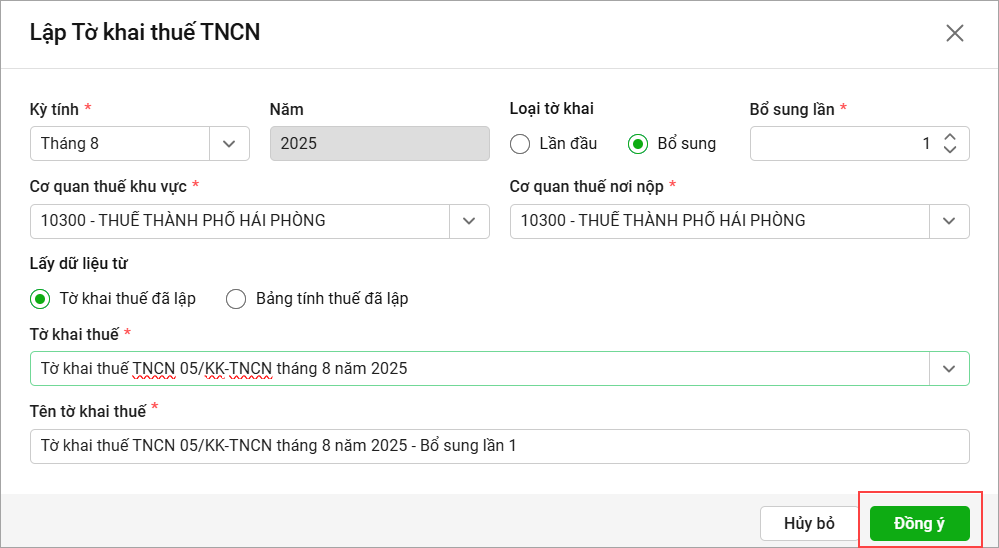Click the Tờ khai thuế selection field
The image size is (999, 548).
[x=480, y=368]
